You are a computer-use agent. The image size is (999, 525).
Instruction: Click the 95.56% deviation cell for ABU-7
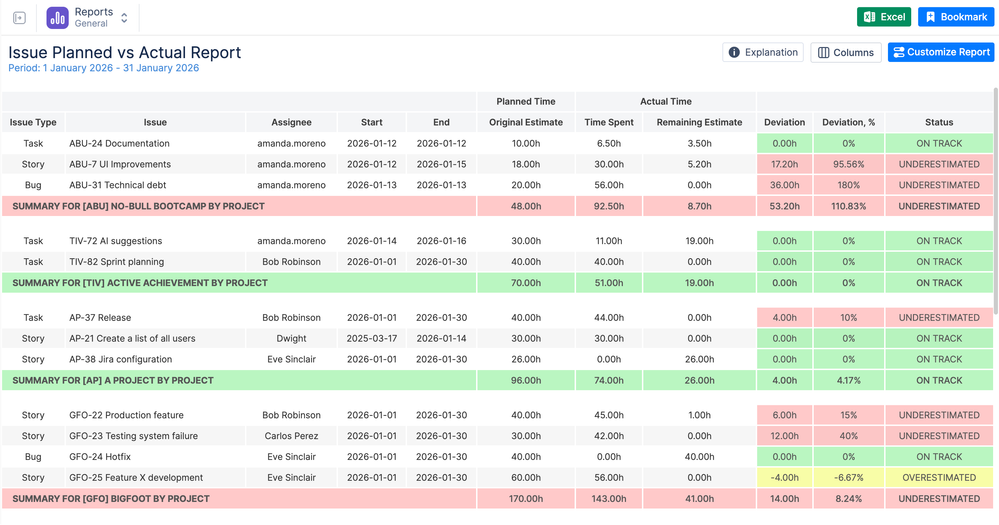pyautogui.click(x=848, y=164)
